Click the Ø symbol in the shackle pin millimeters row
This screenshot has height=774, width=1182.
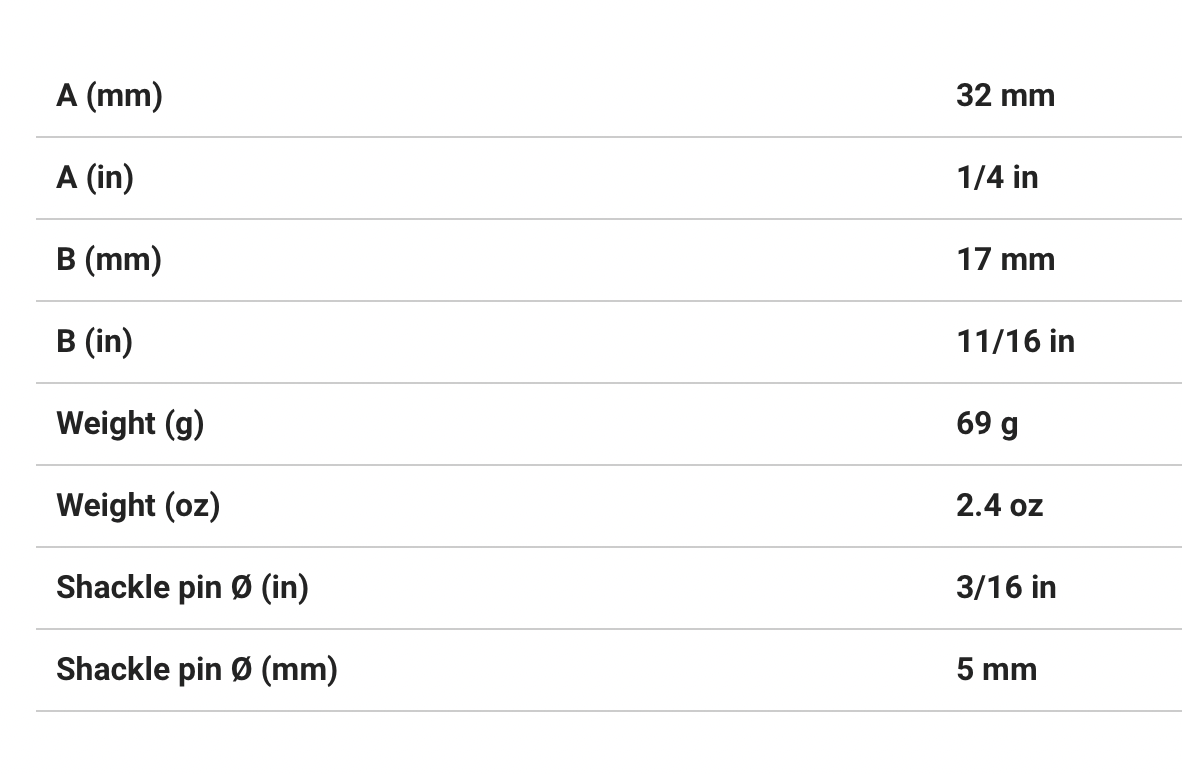[x=241, y=670]
